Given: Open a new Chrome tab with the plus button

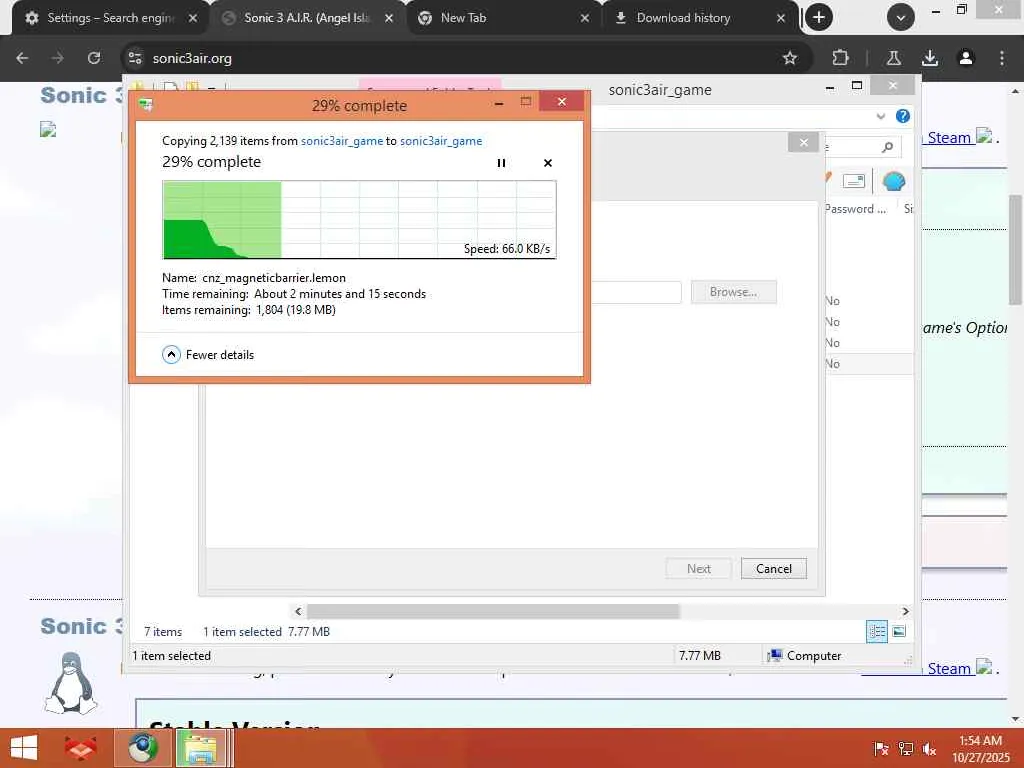Looking at the screenshot, I should click(818, 18).
